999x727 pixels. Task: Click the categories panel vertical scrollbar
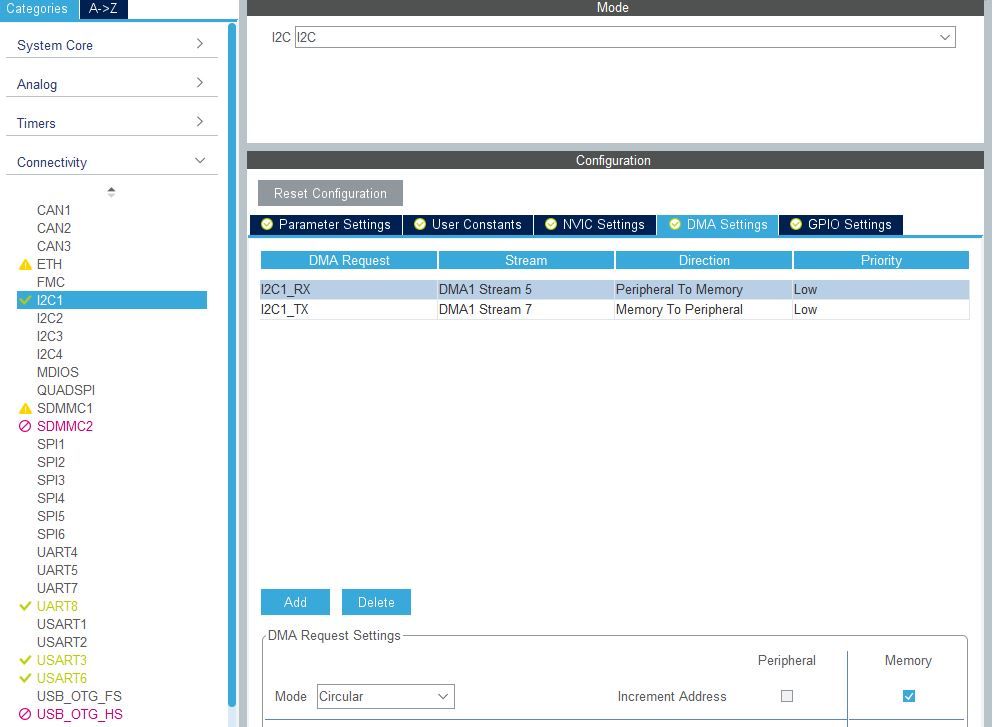233,363
